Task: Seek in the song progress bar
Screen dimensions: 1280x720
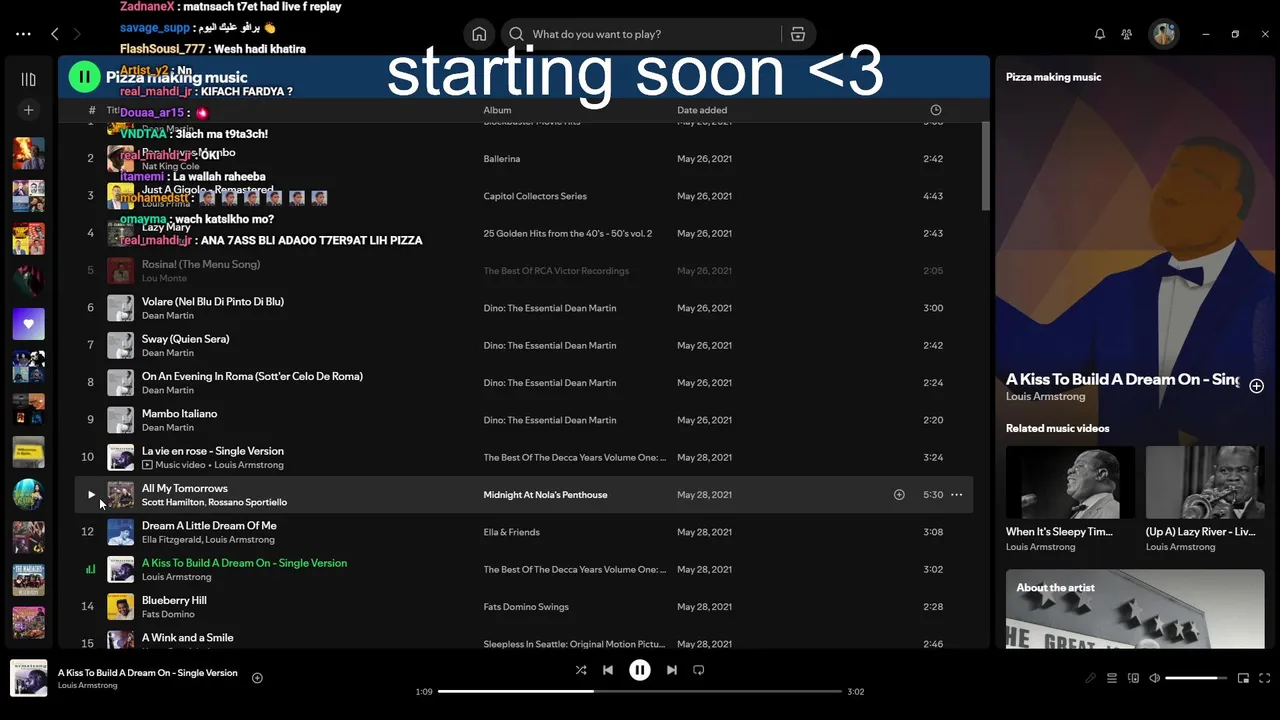Action: tap(640, 691)
